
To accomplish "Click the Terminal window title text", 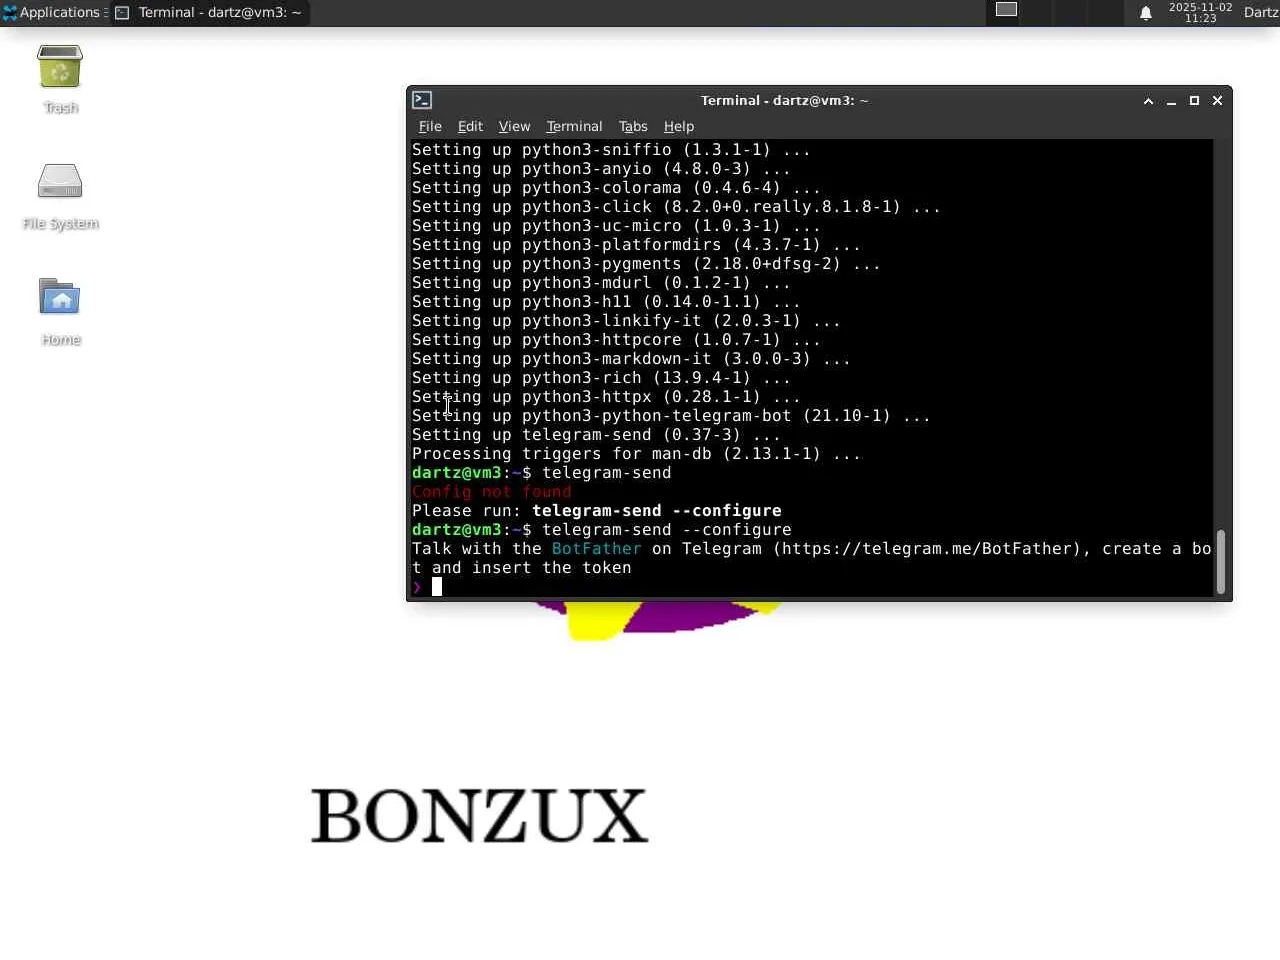I will (x=785, y=100).
